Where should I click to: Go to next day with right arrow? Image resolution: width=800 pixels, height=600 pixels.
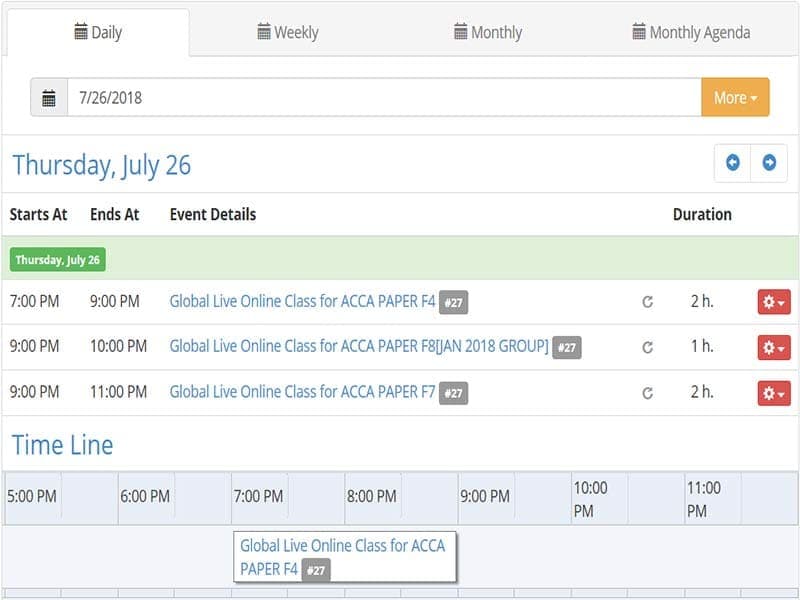(769, 163)
